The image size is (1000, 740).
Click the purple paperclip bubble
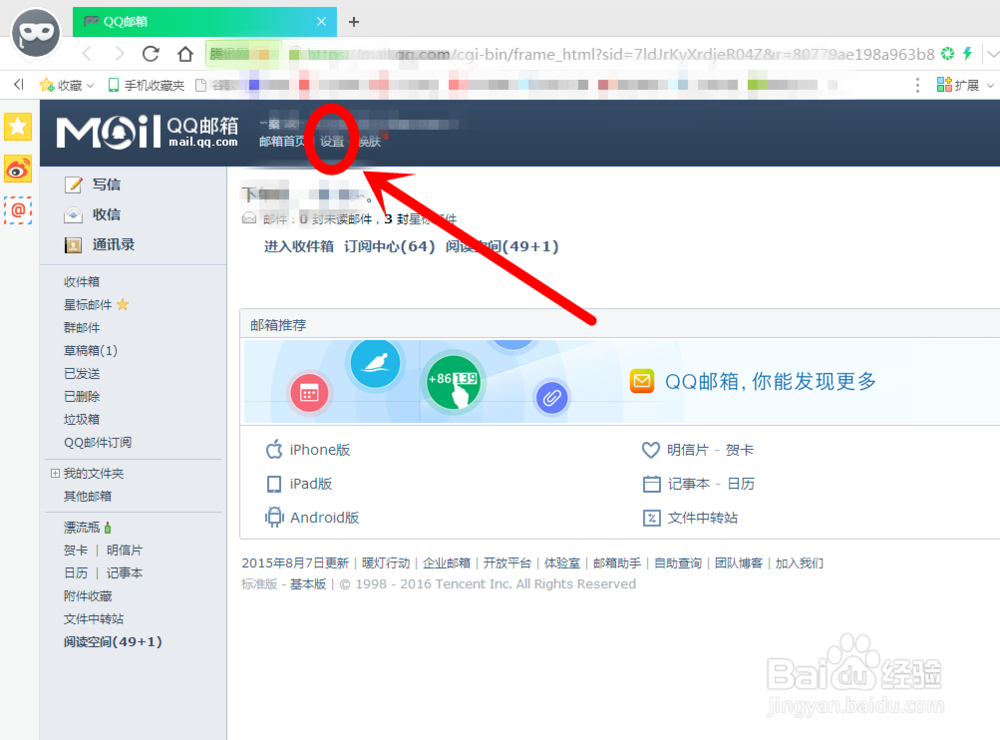click(x=552, y=397)
